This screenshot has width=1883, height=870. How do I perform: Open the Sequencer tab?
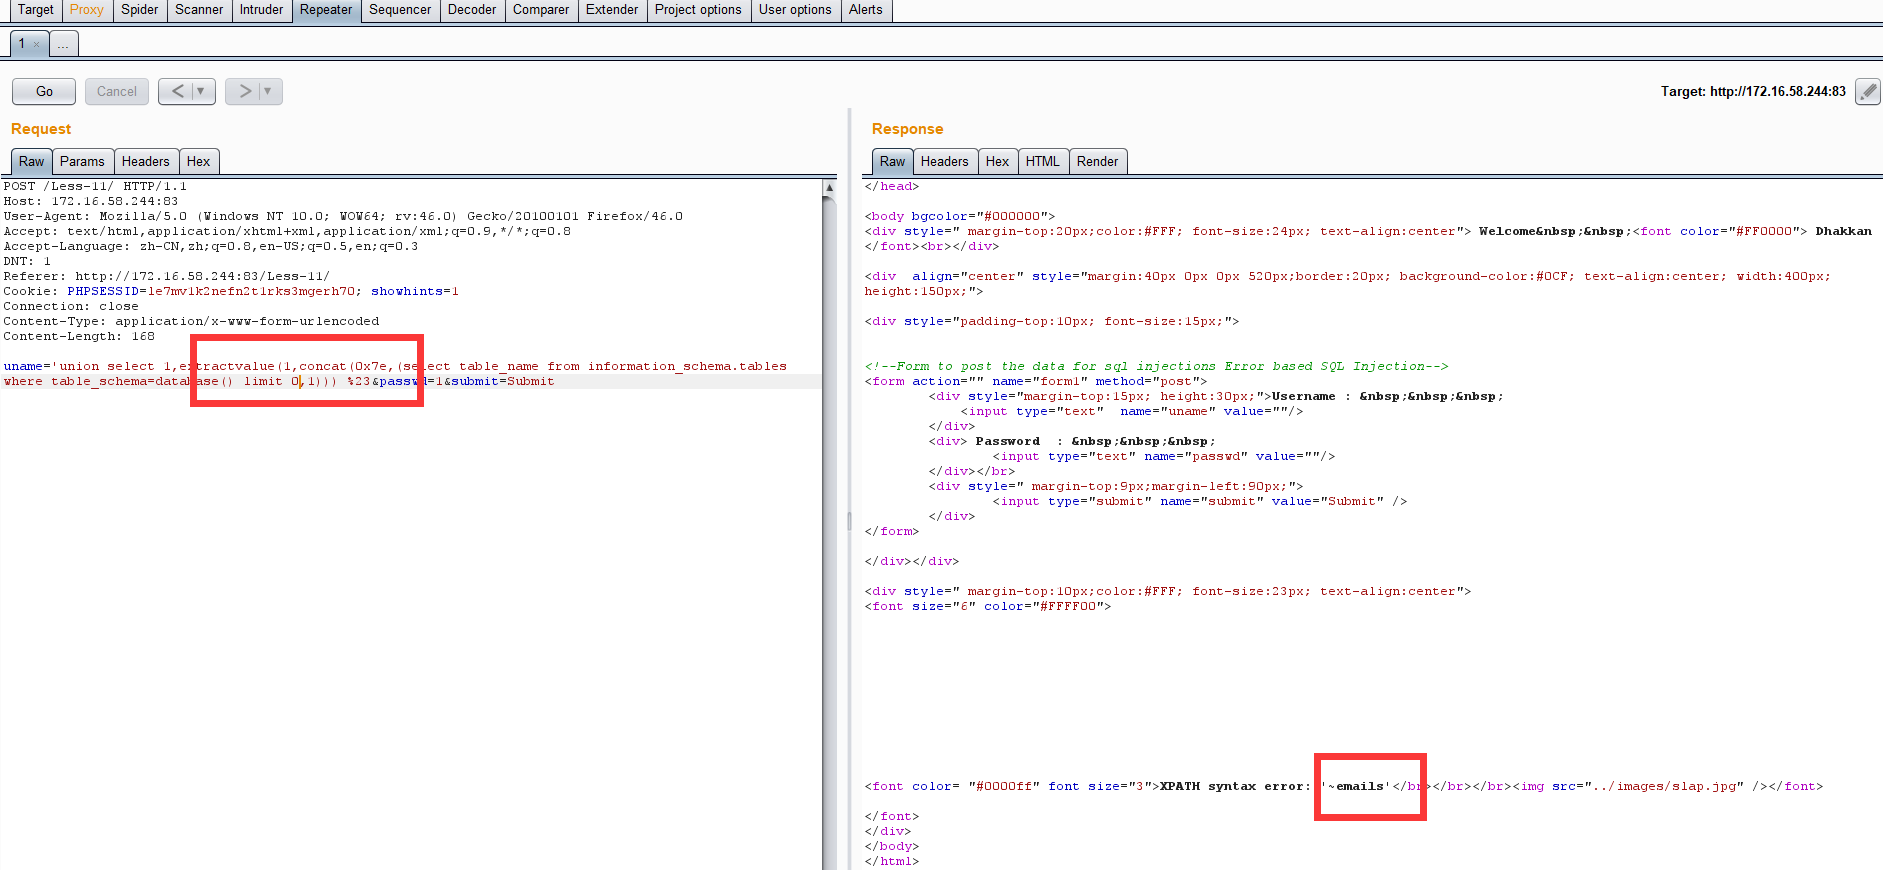[400, 10]
